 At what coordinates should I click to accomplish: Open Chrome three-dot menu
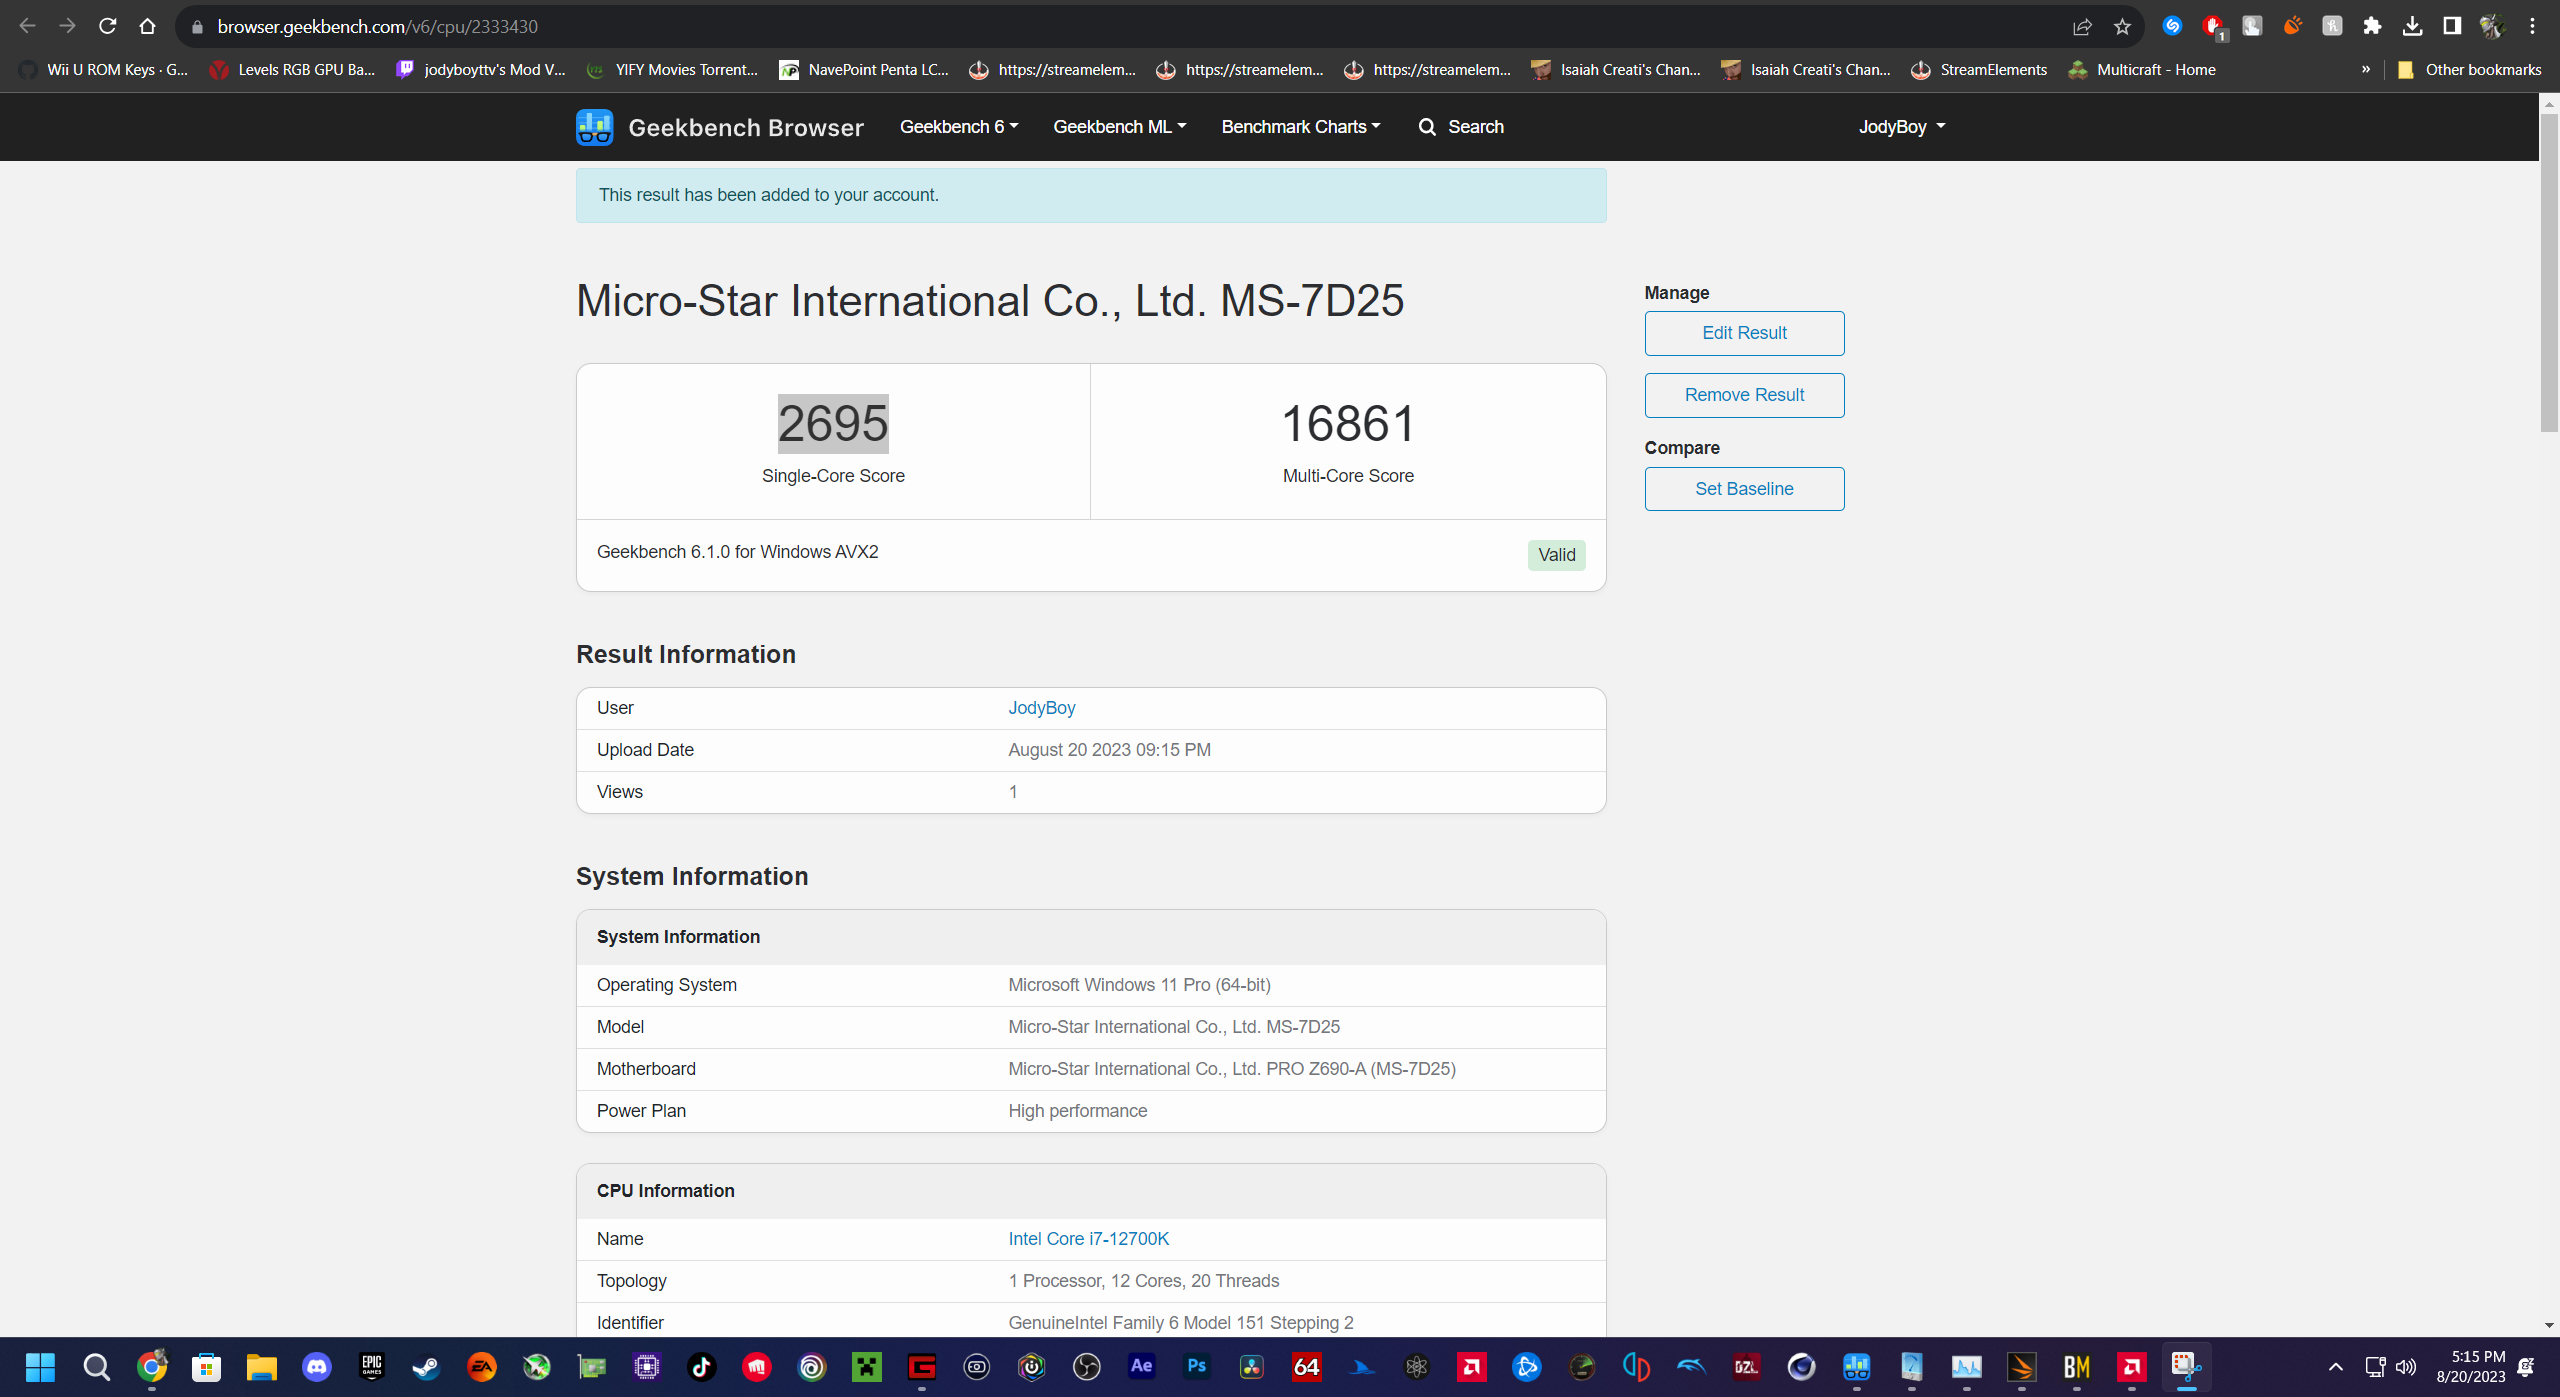[x=2532, y=26]
